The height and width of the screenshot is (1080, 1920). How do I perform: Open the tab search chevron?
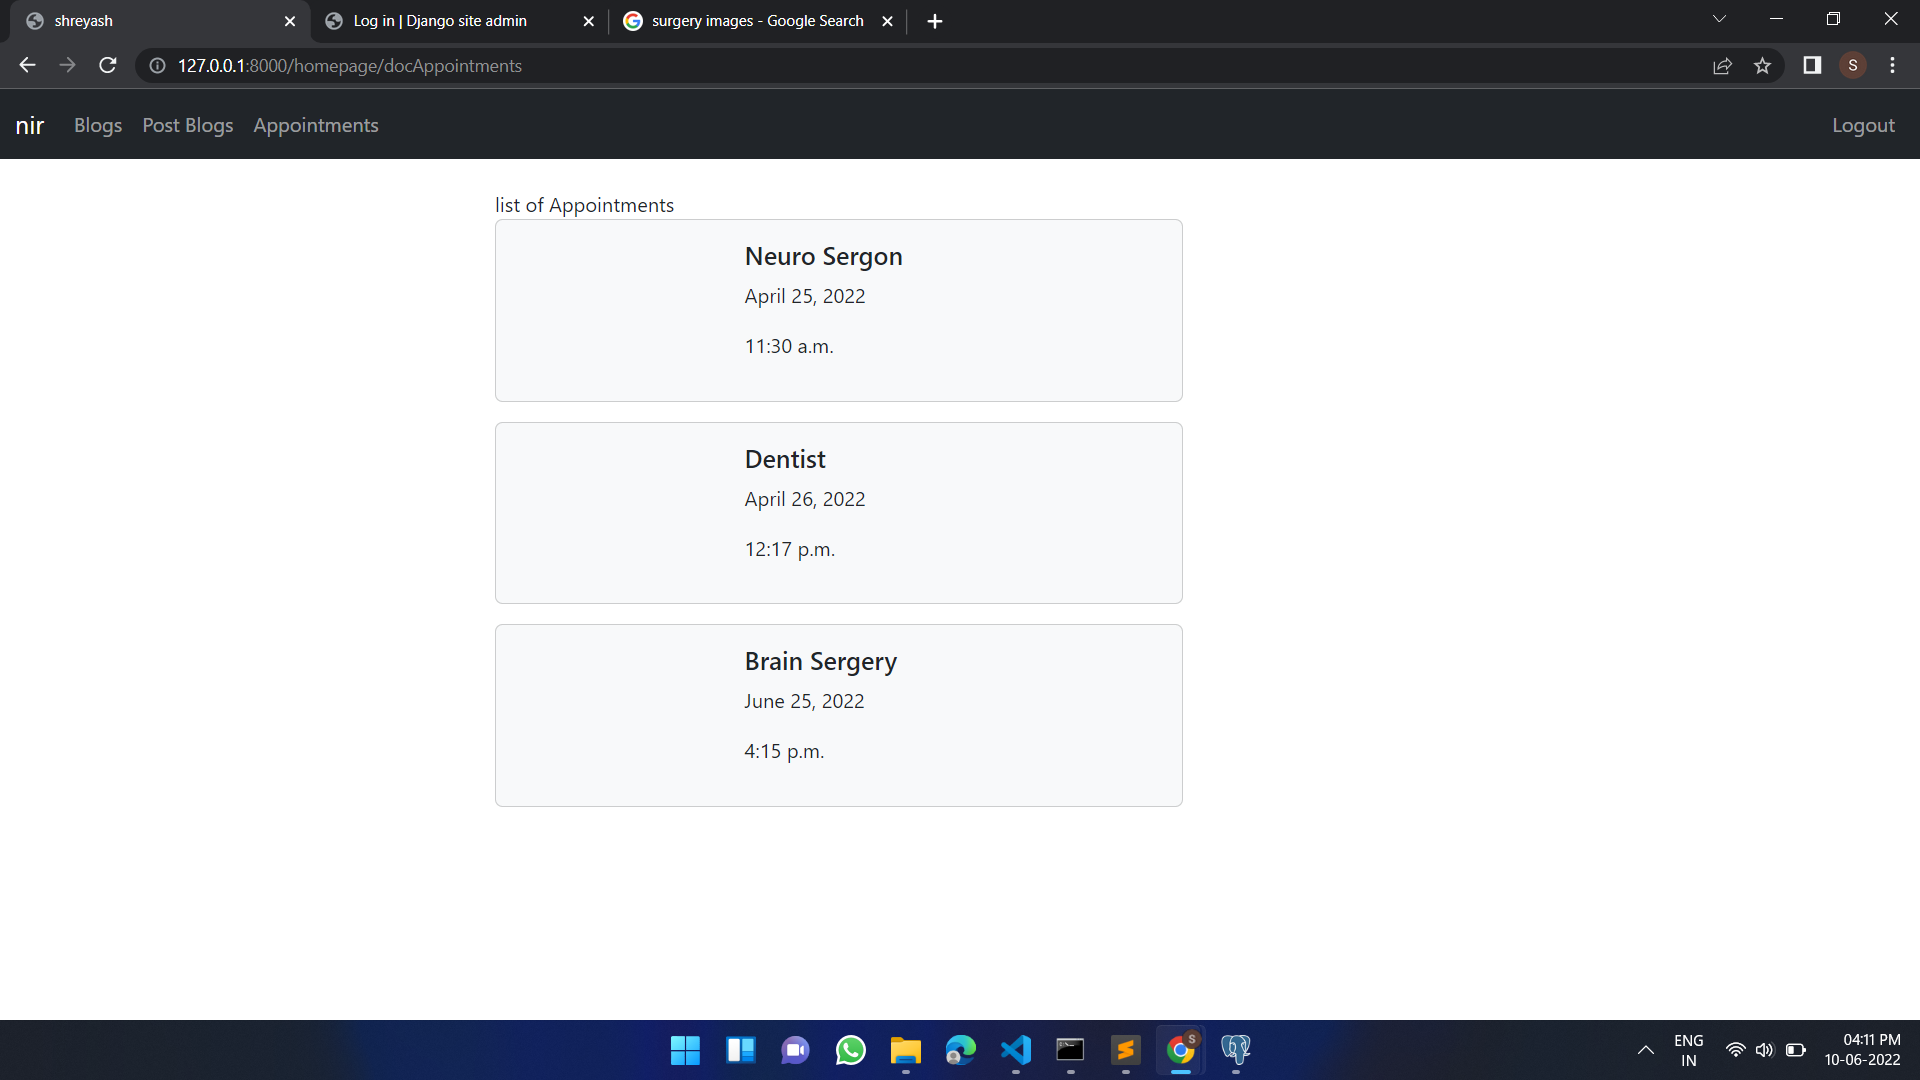[1719, 18]
